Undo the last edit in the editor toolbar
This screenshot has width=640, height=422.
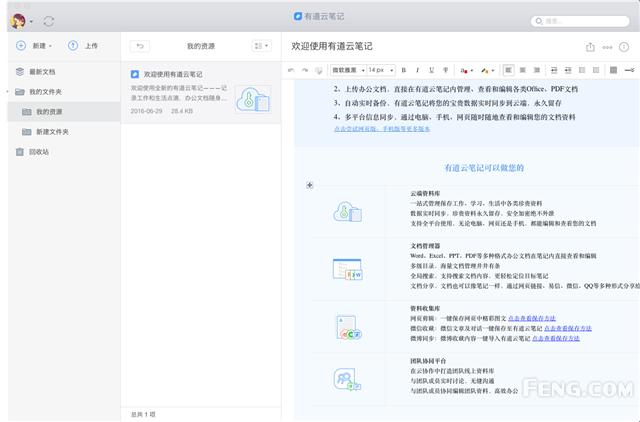pyautogui.click(x=291, y=70)
